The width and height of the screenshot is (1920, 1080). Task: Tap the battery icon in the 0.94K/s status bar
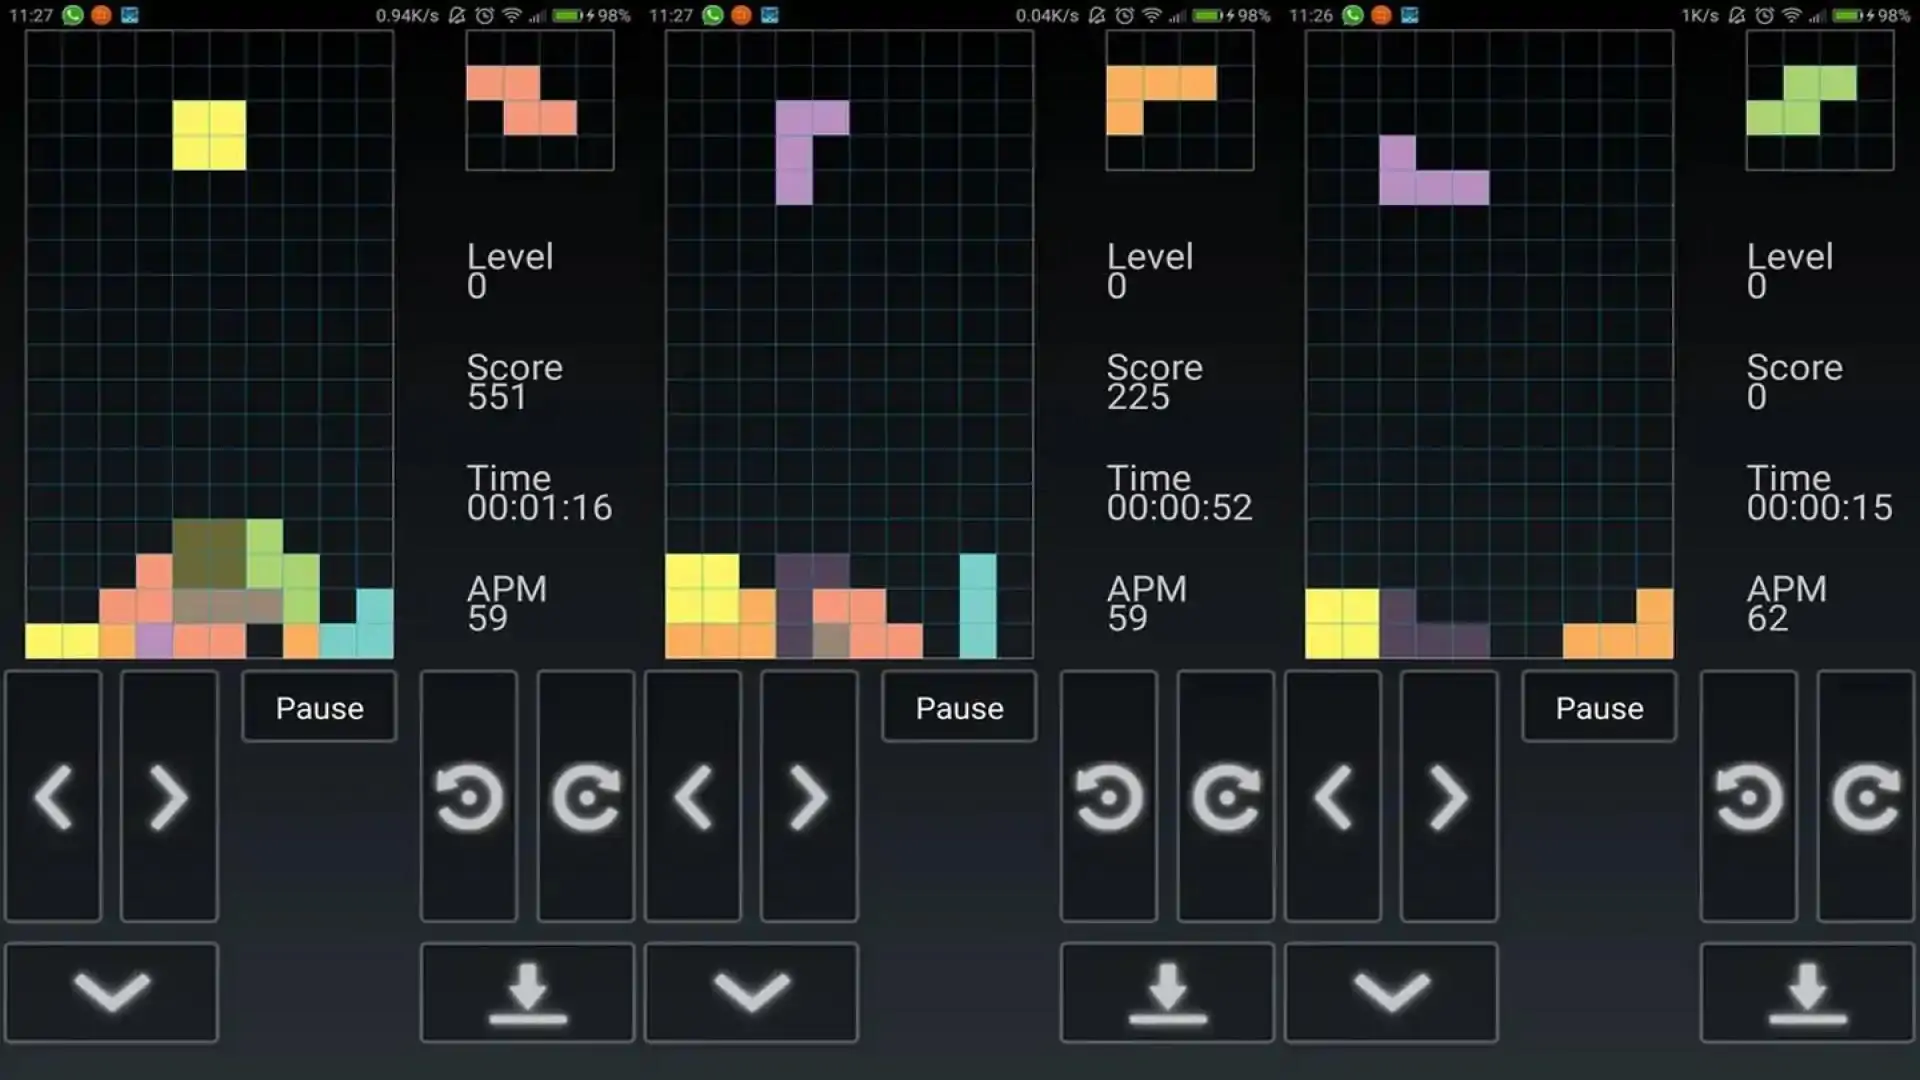pos(568,15)
